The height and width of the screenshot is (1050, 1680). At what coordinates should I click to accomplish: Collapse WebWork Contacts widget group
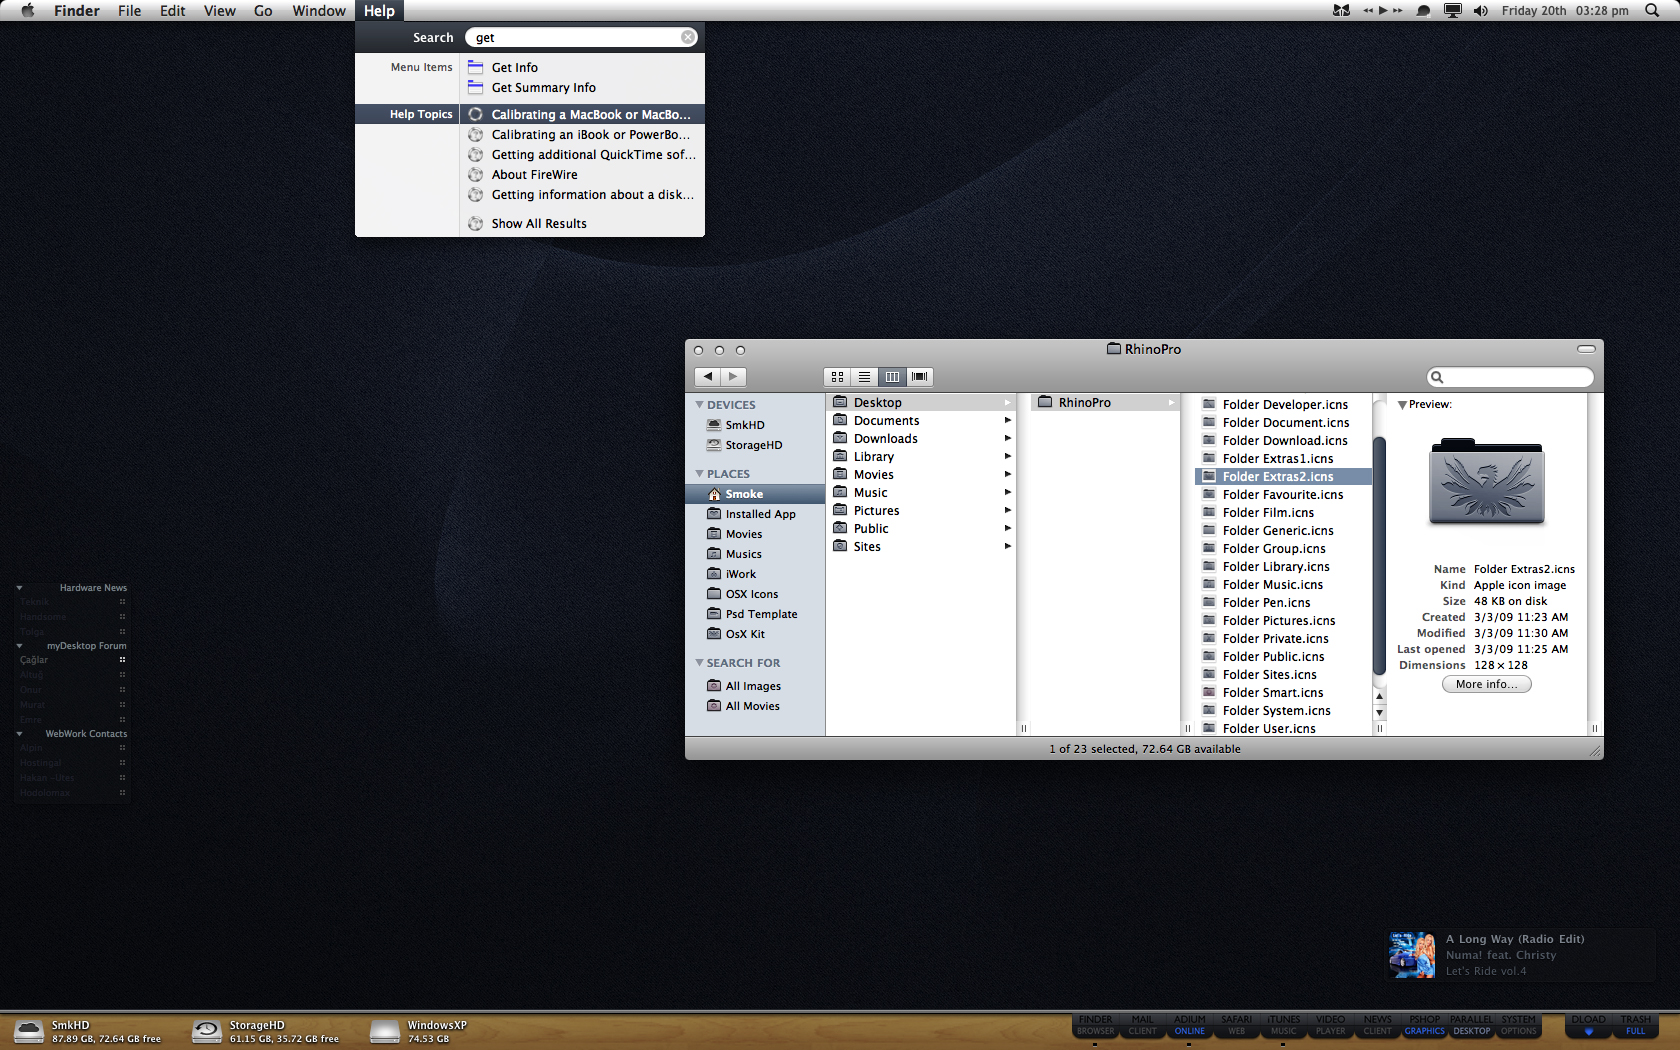click(x=19, y=734)
